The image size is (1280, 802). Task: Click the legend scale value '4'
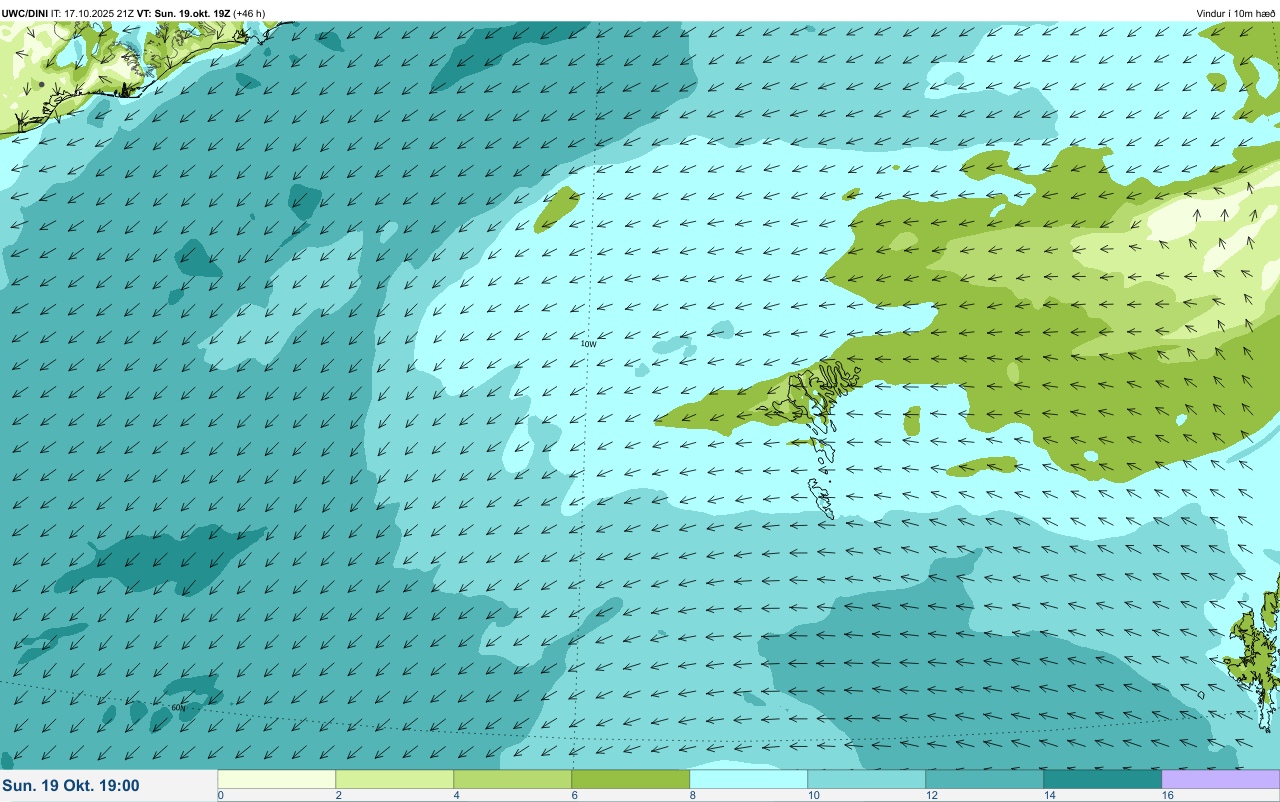[456, 795]
